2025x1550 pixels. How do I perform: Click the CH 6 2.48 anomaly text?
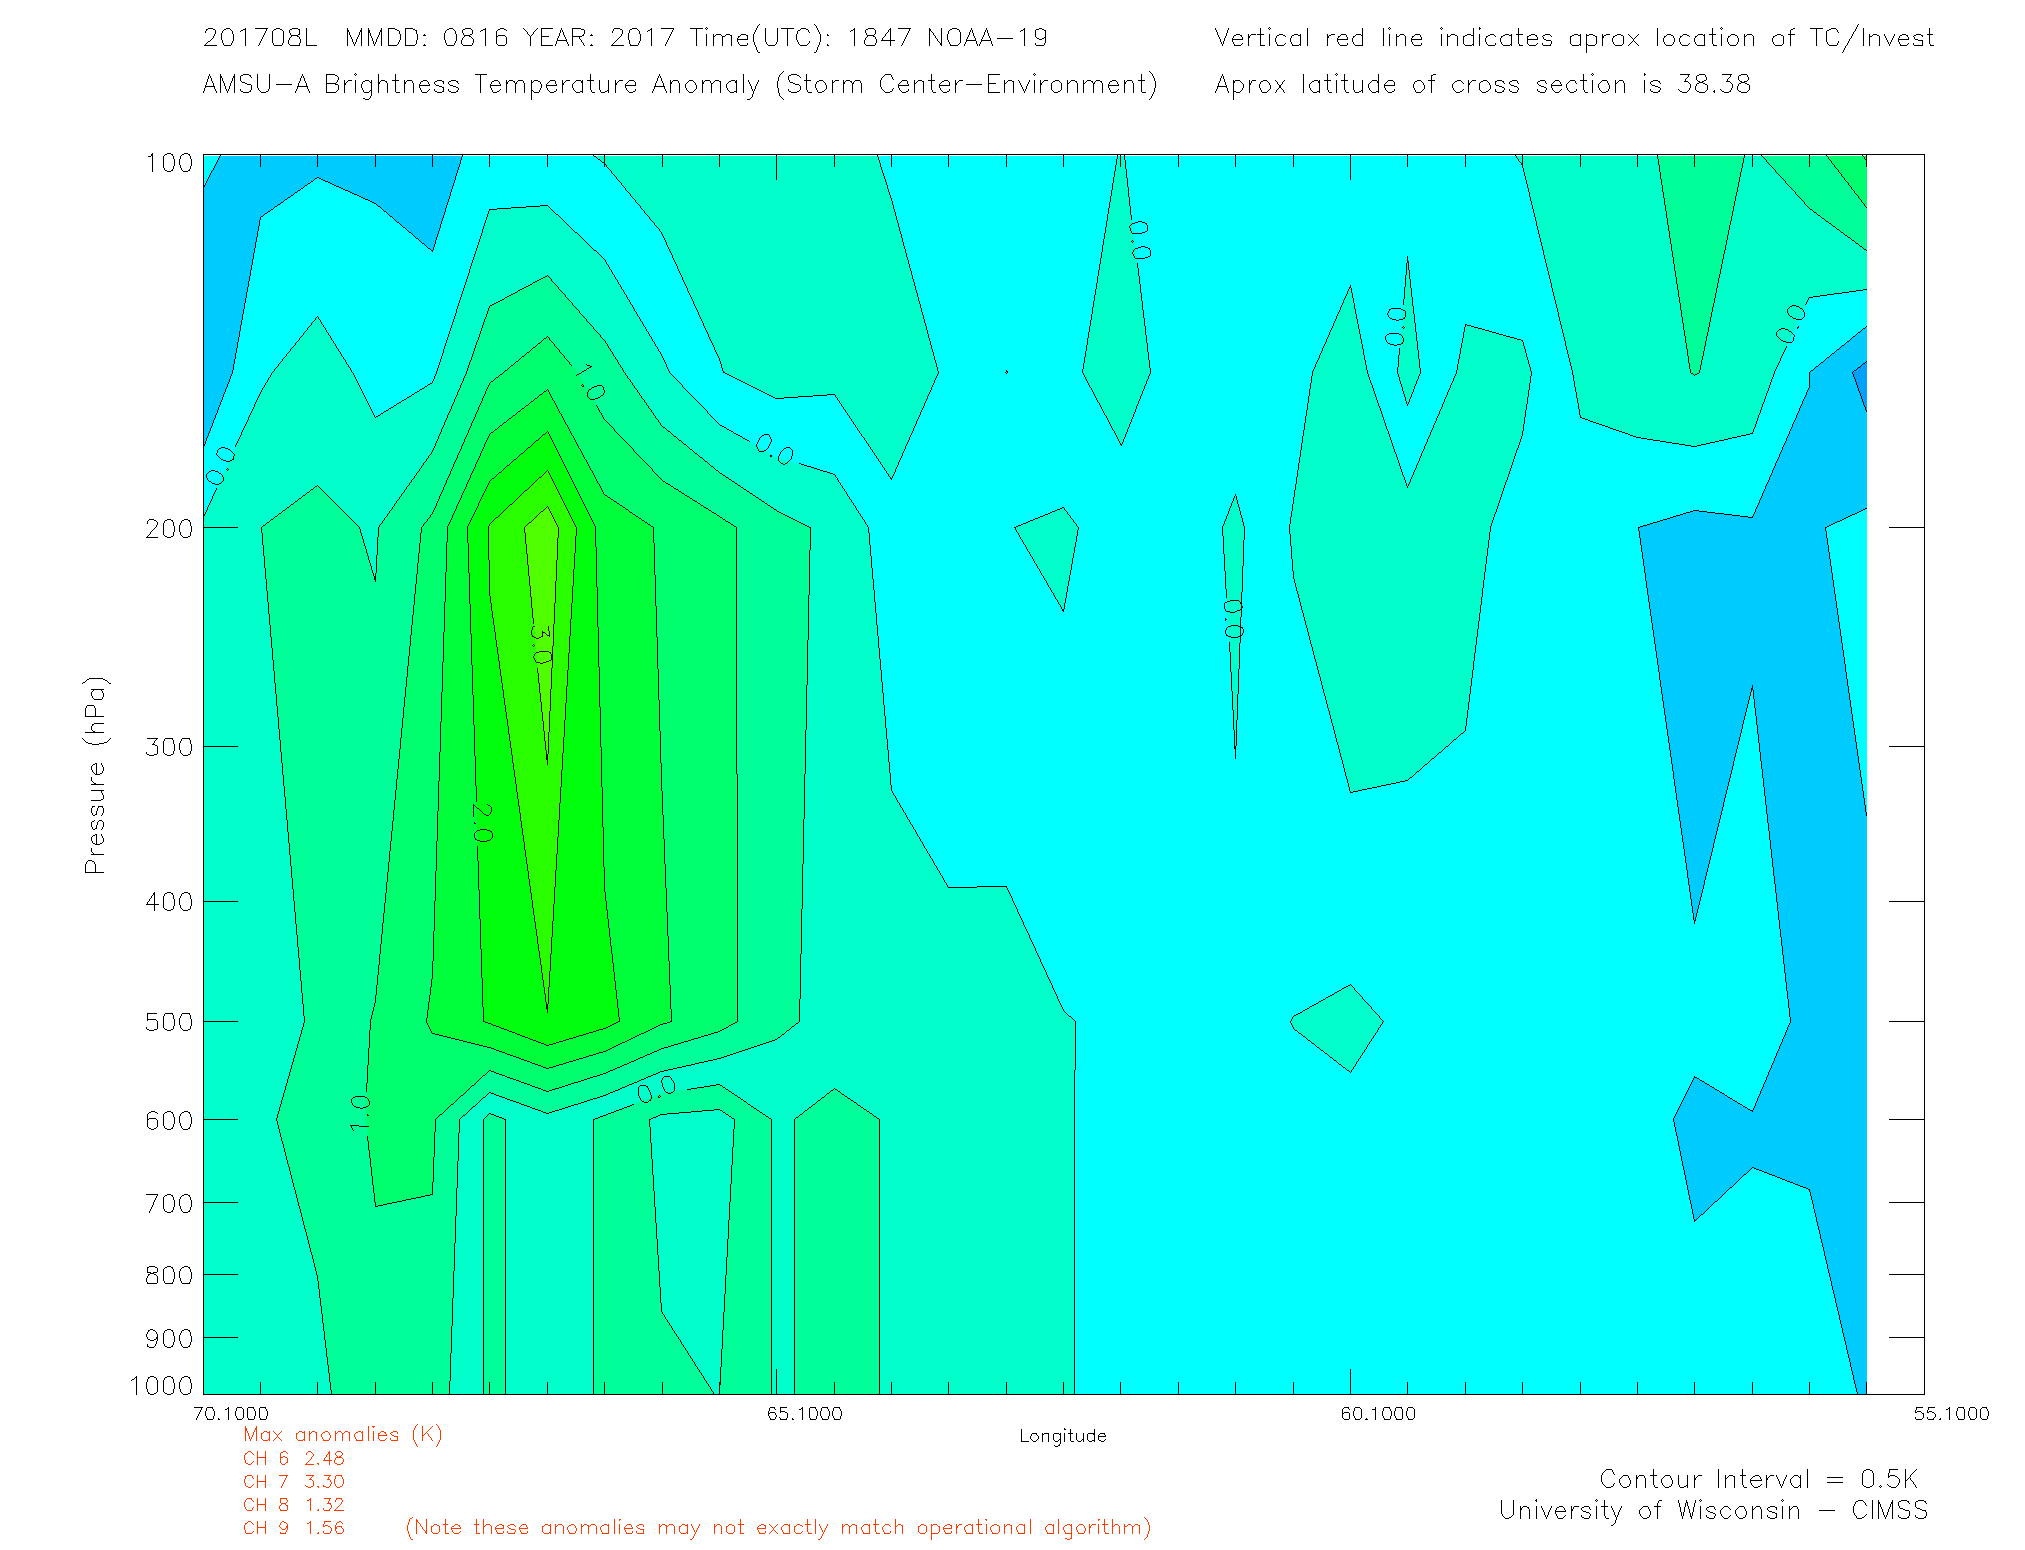click(293, 1458)
